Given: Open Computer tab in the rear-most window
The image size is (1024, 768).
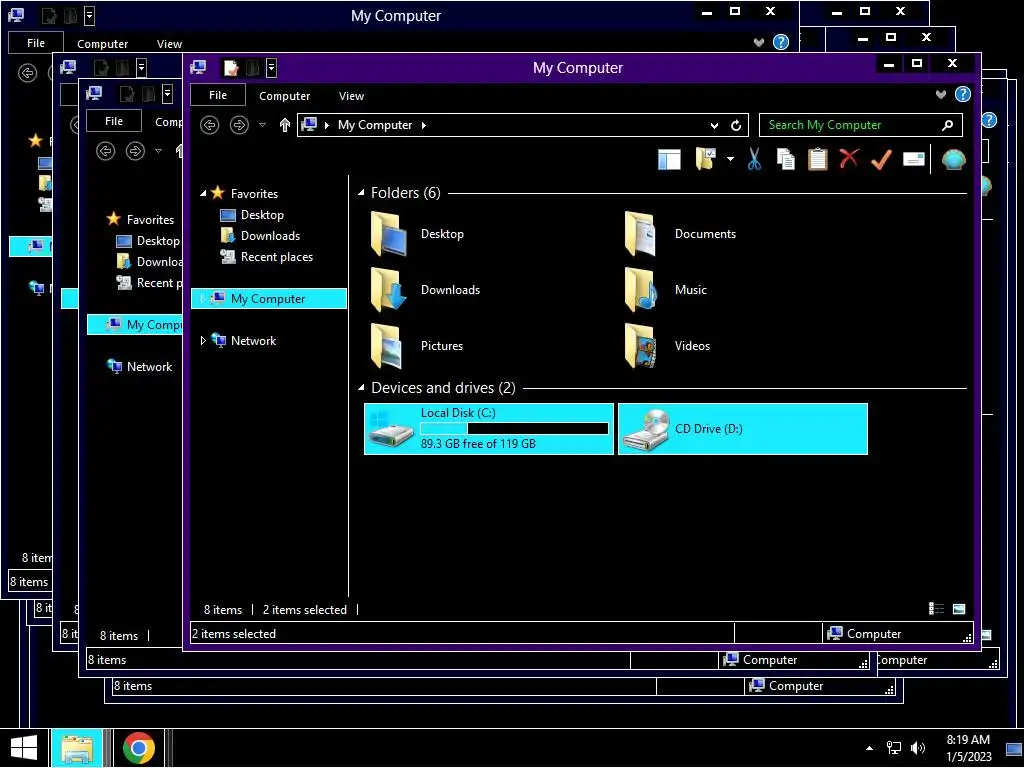Looking at the screenshot, I should (x=103, y=44).
